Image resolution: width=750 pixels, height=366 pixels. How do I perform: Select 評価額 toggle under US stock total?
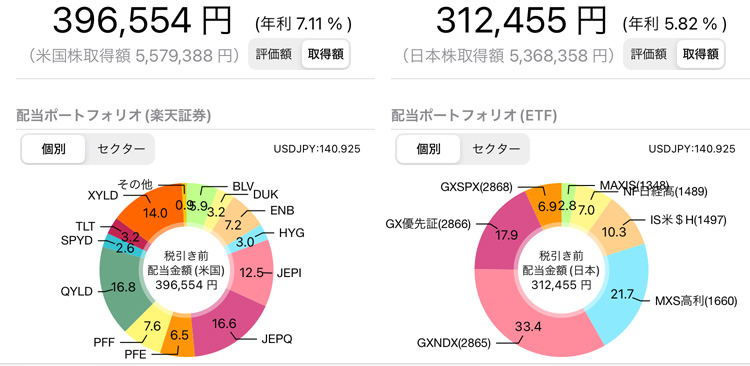point(274,55)
